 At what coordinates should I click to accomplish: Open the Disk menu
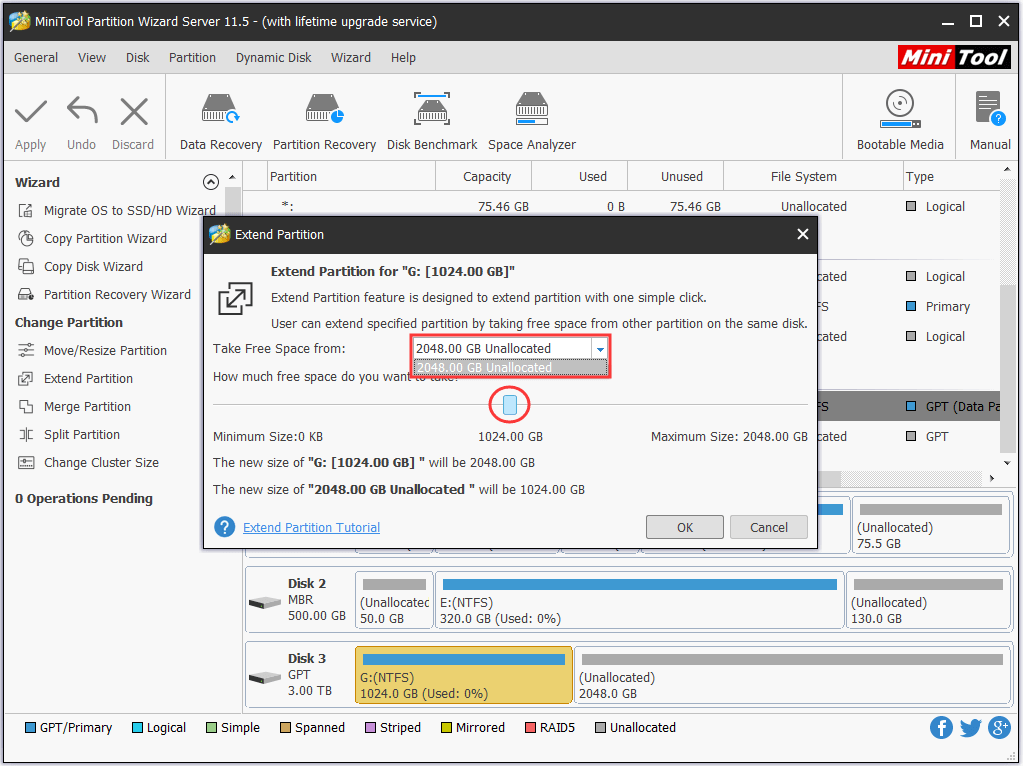(138, 57)
